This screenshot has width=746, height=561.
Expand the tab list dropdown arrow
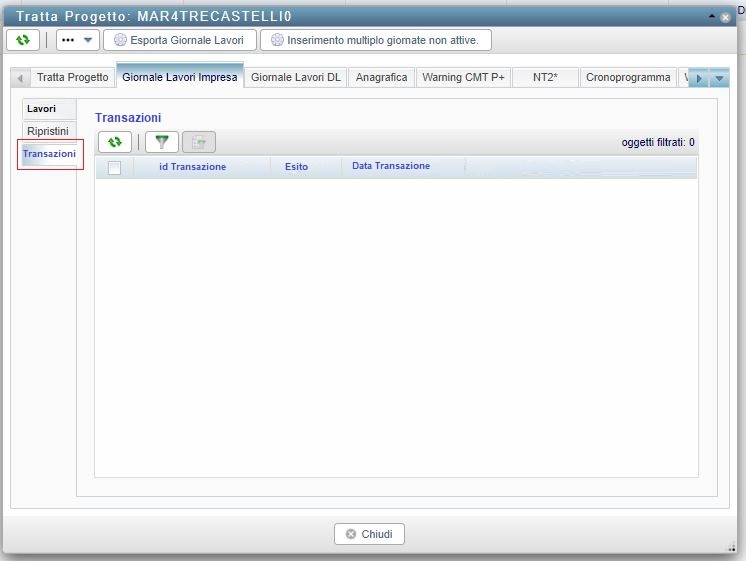(720, 78)
